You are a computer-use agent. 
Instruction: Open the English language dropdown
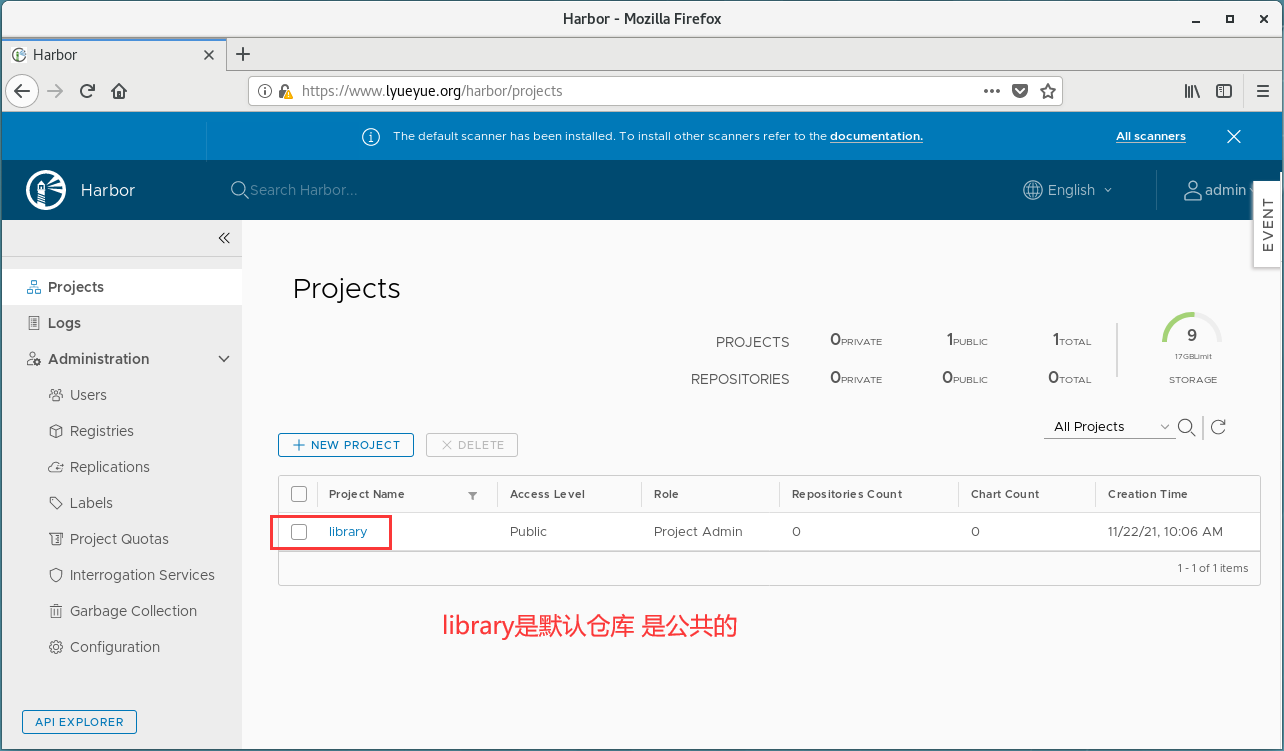coord(1068,190)
